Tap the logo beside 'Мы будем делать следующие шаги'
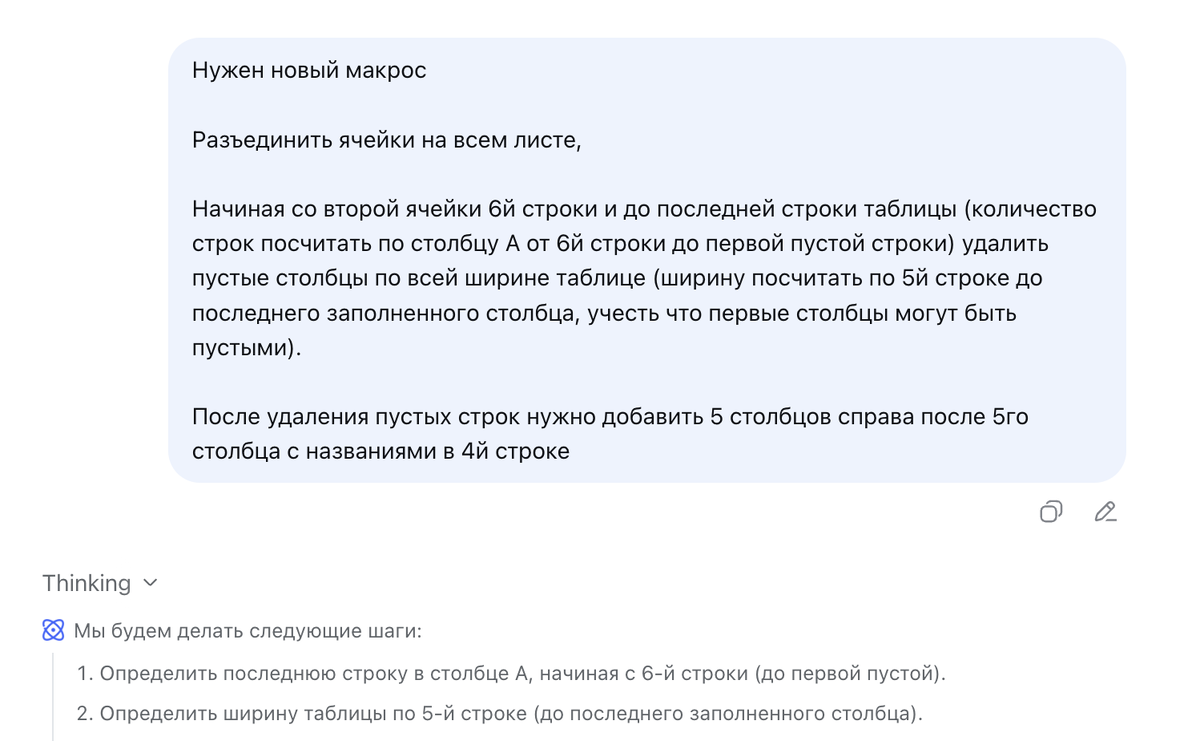The image size is (1200, 741). click(52, 630)
